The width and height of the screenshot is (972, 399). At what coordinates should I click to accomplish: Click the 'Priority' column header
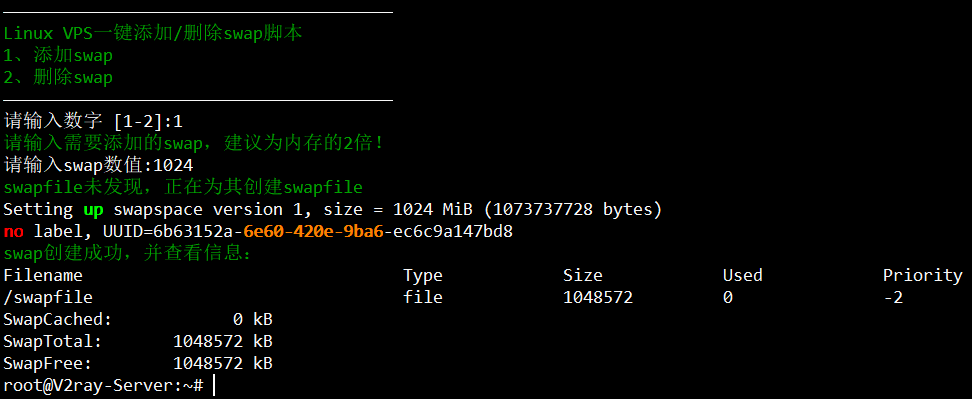pyautogui.click(x=922, y=276)
